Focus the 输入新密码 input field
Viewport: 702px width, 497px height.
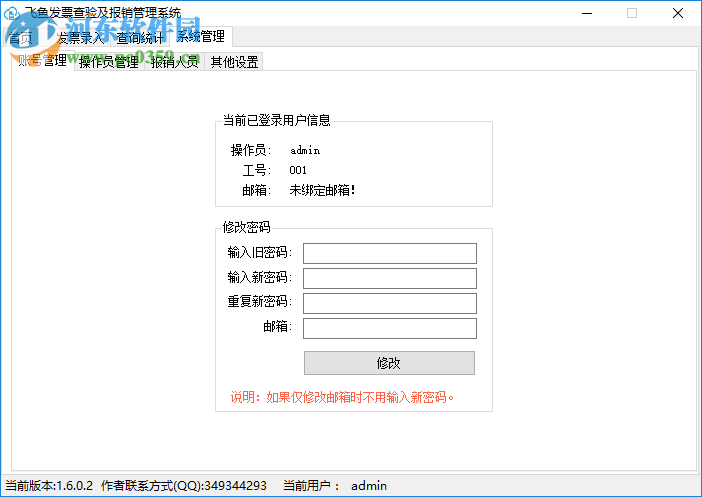tap(390, 278)
